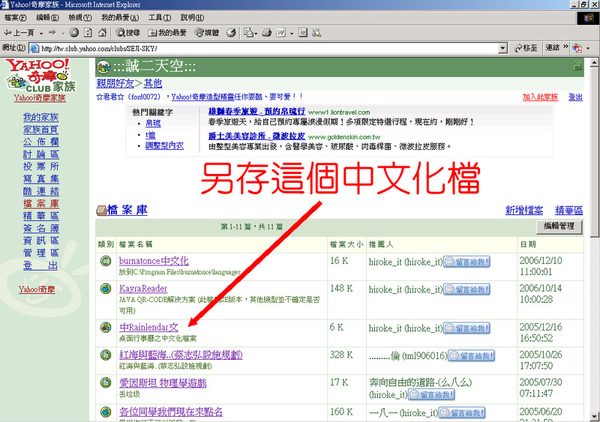Click the 編輯管理 button
The width and height of the screenshot is (600, 422).
tap(559, 226)
